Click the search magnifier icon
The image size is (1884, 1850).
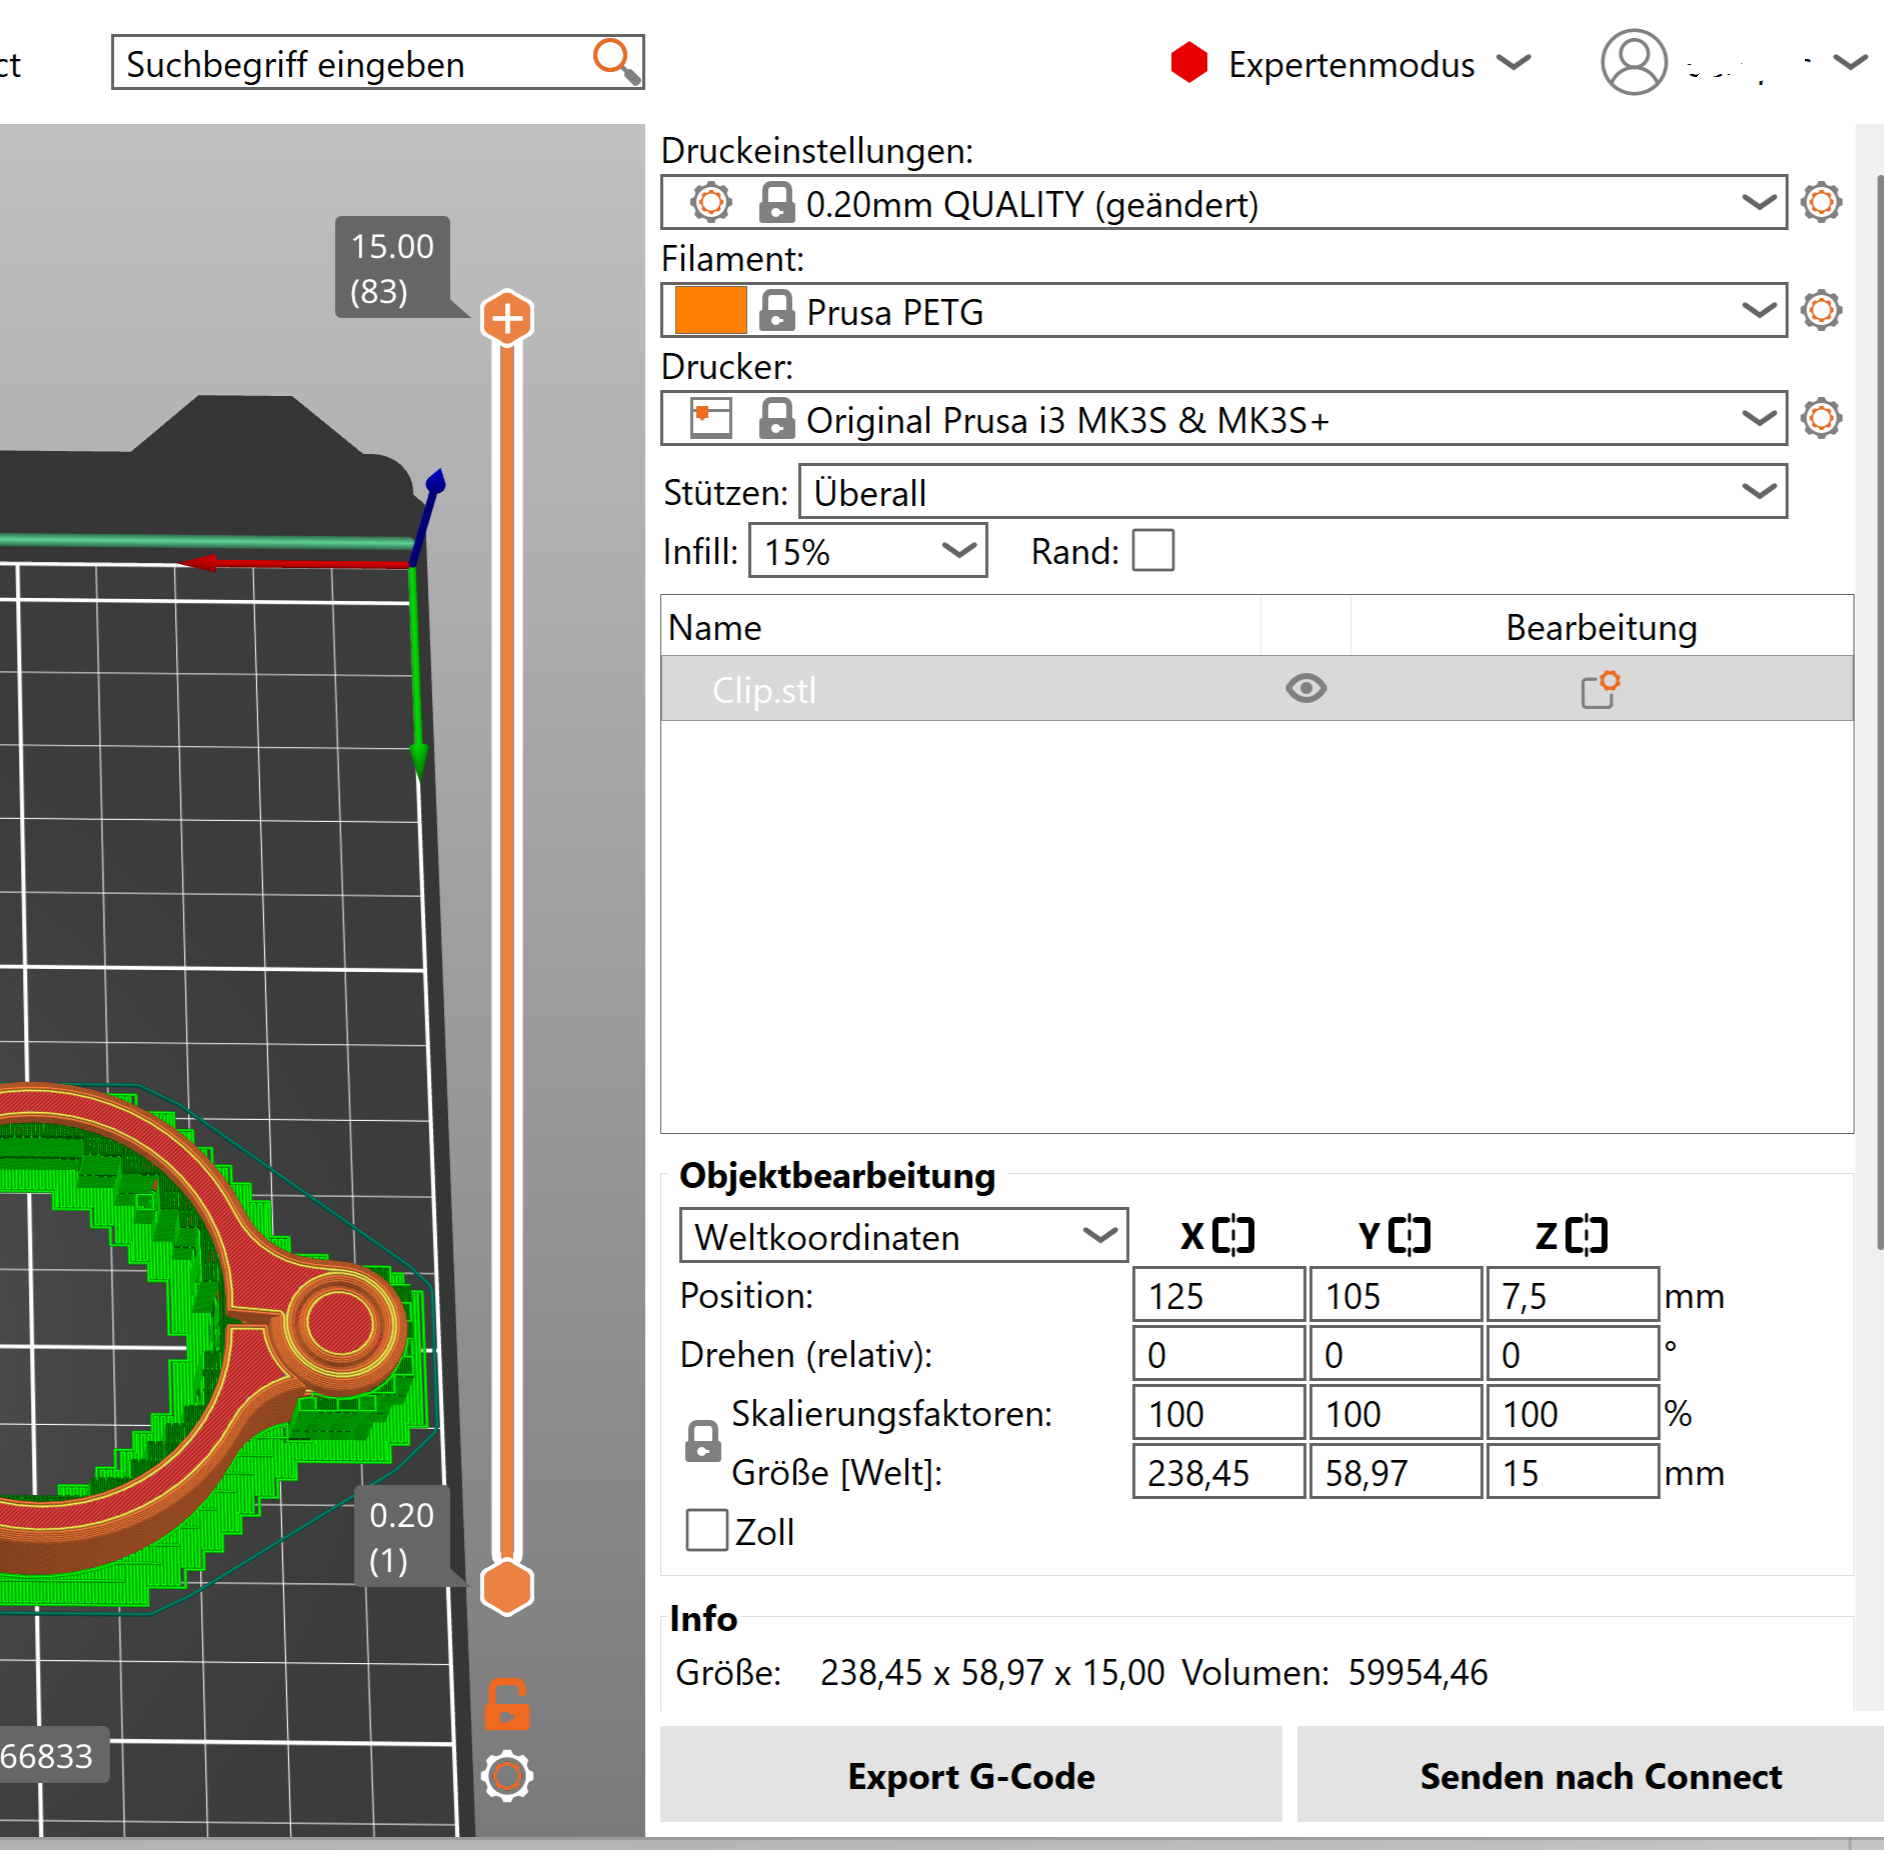coord(616,61)
